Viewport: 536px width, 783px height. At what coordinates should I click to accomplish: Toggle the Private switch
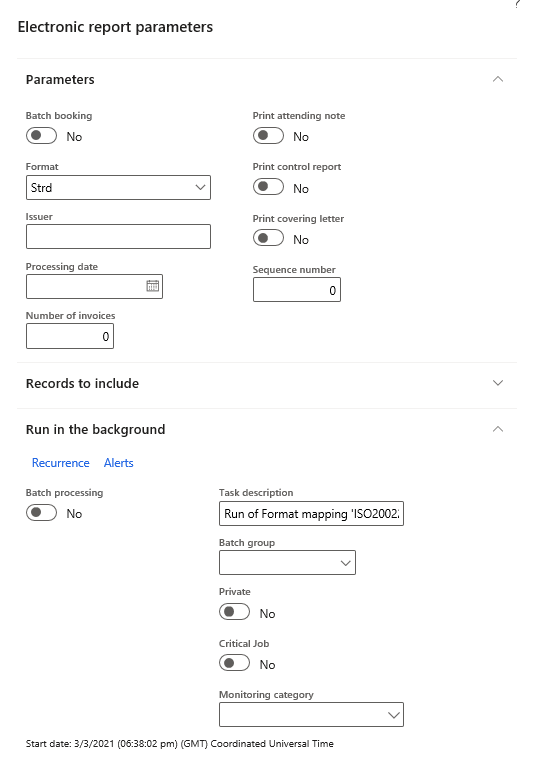coord(234,612)
